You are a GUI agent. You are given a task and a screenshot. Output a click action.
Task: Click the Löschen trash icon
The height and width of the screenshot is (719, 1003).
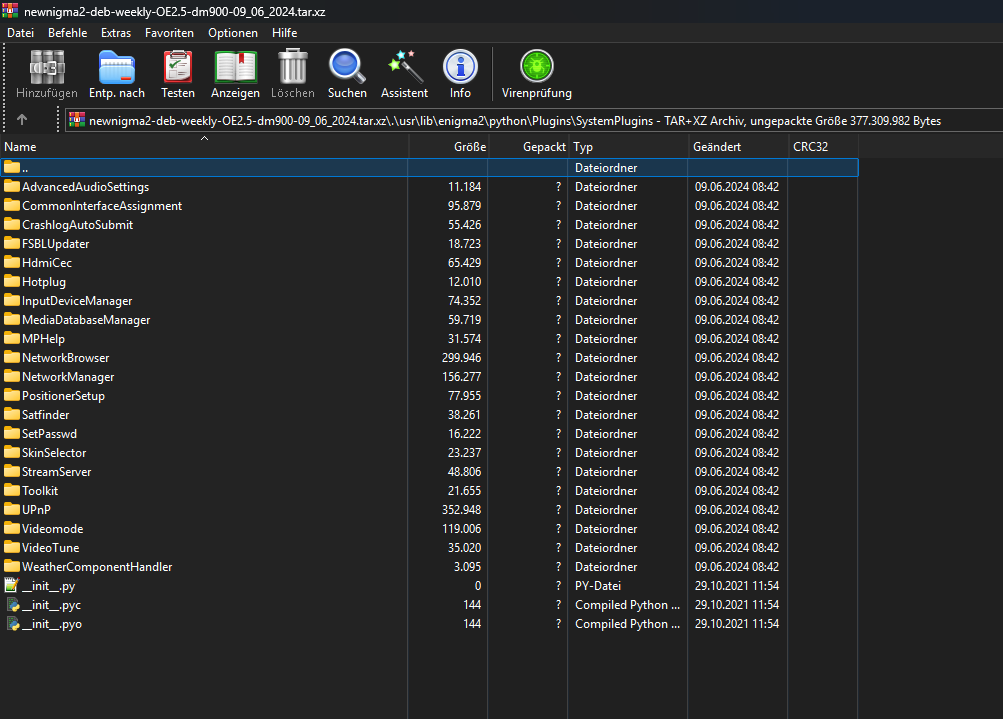pyautogui.click(x=292, y=68)
